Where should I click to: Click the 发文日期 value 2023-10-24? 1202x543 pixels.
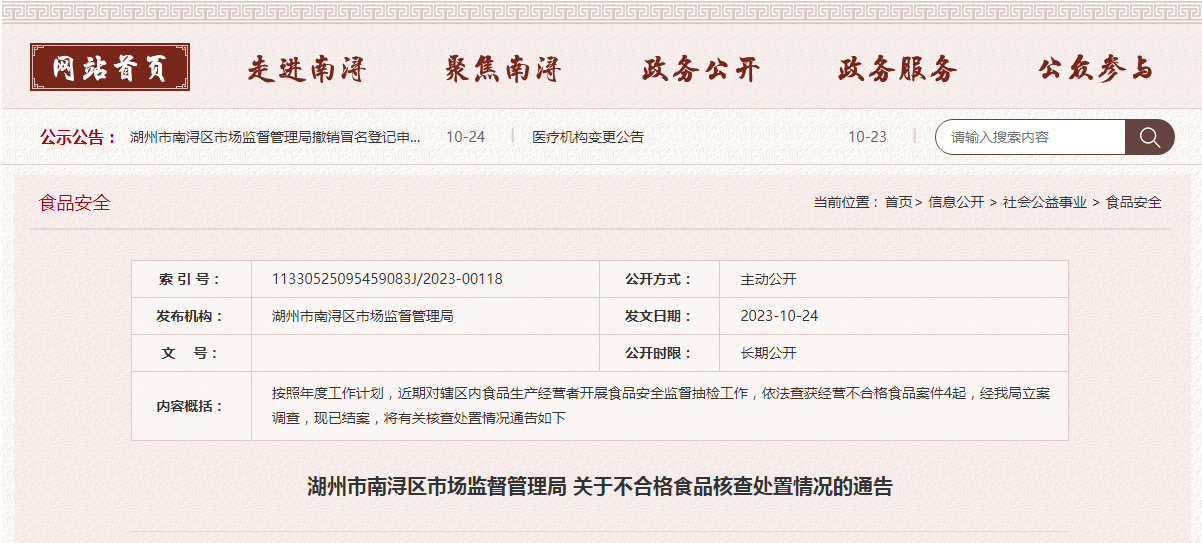779,316
